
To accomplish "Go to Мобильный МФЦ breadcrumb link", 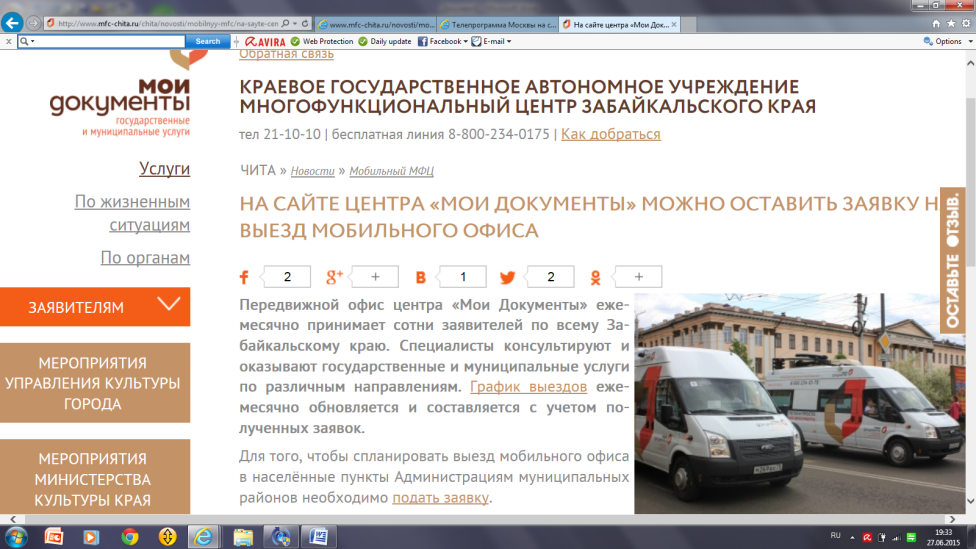I will tap(392, 171).
